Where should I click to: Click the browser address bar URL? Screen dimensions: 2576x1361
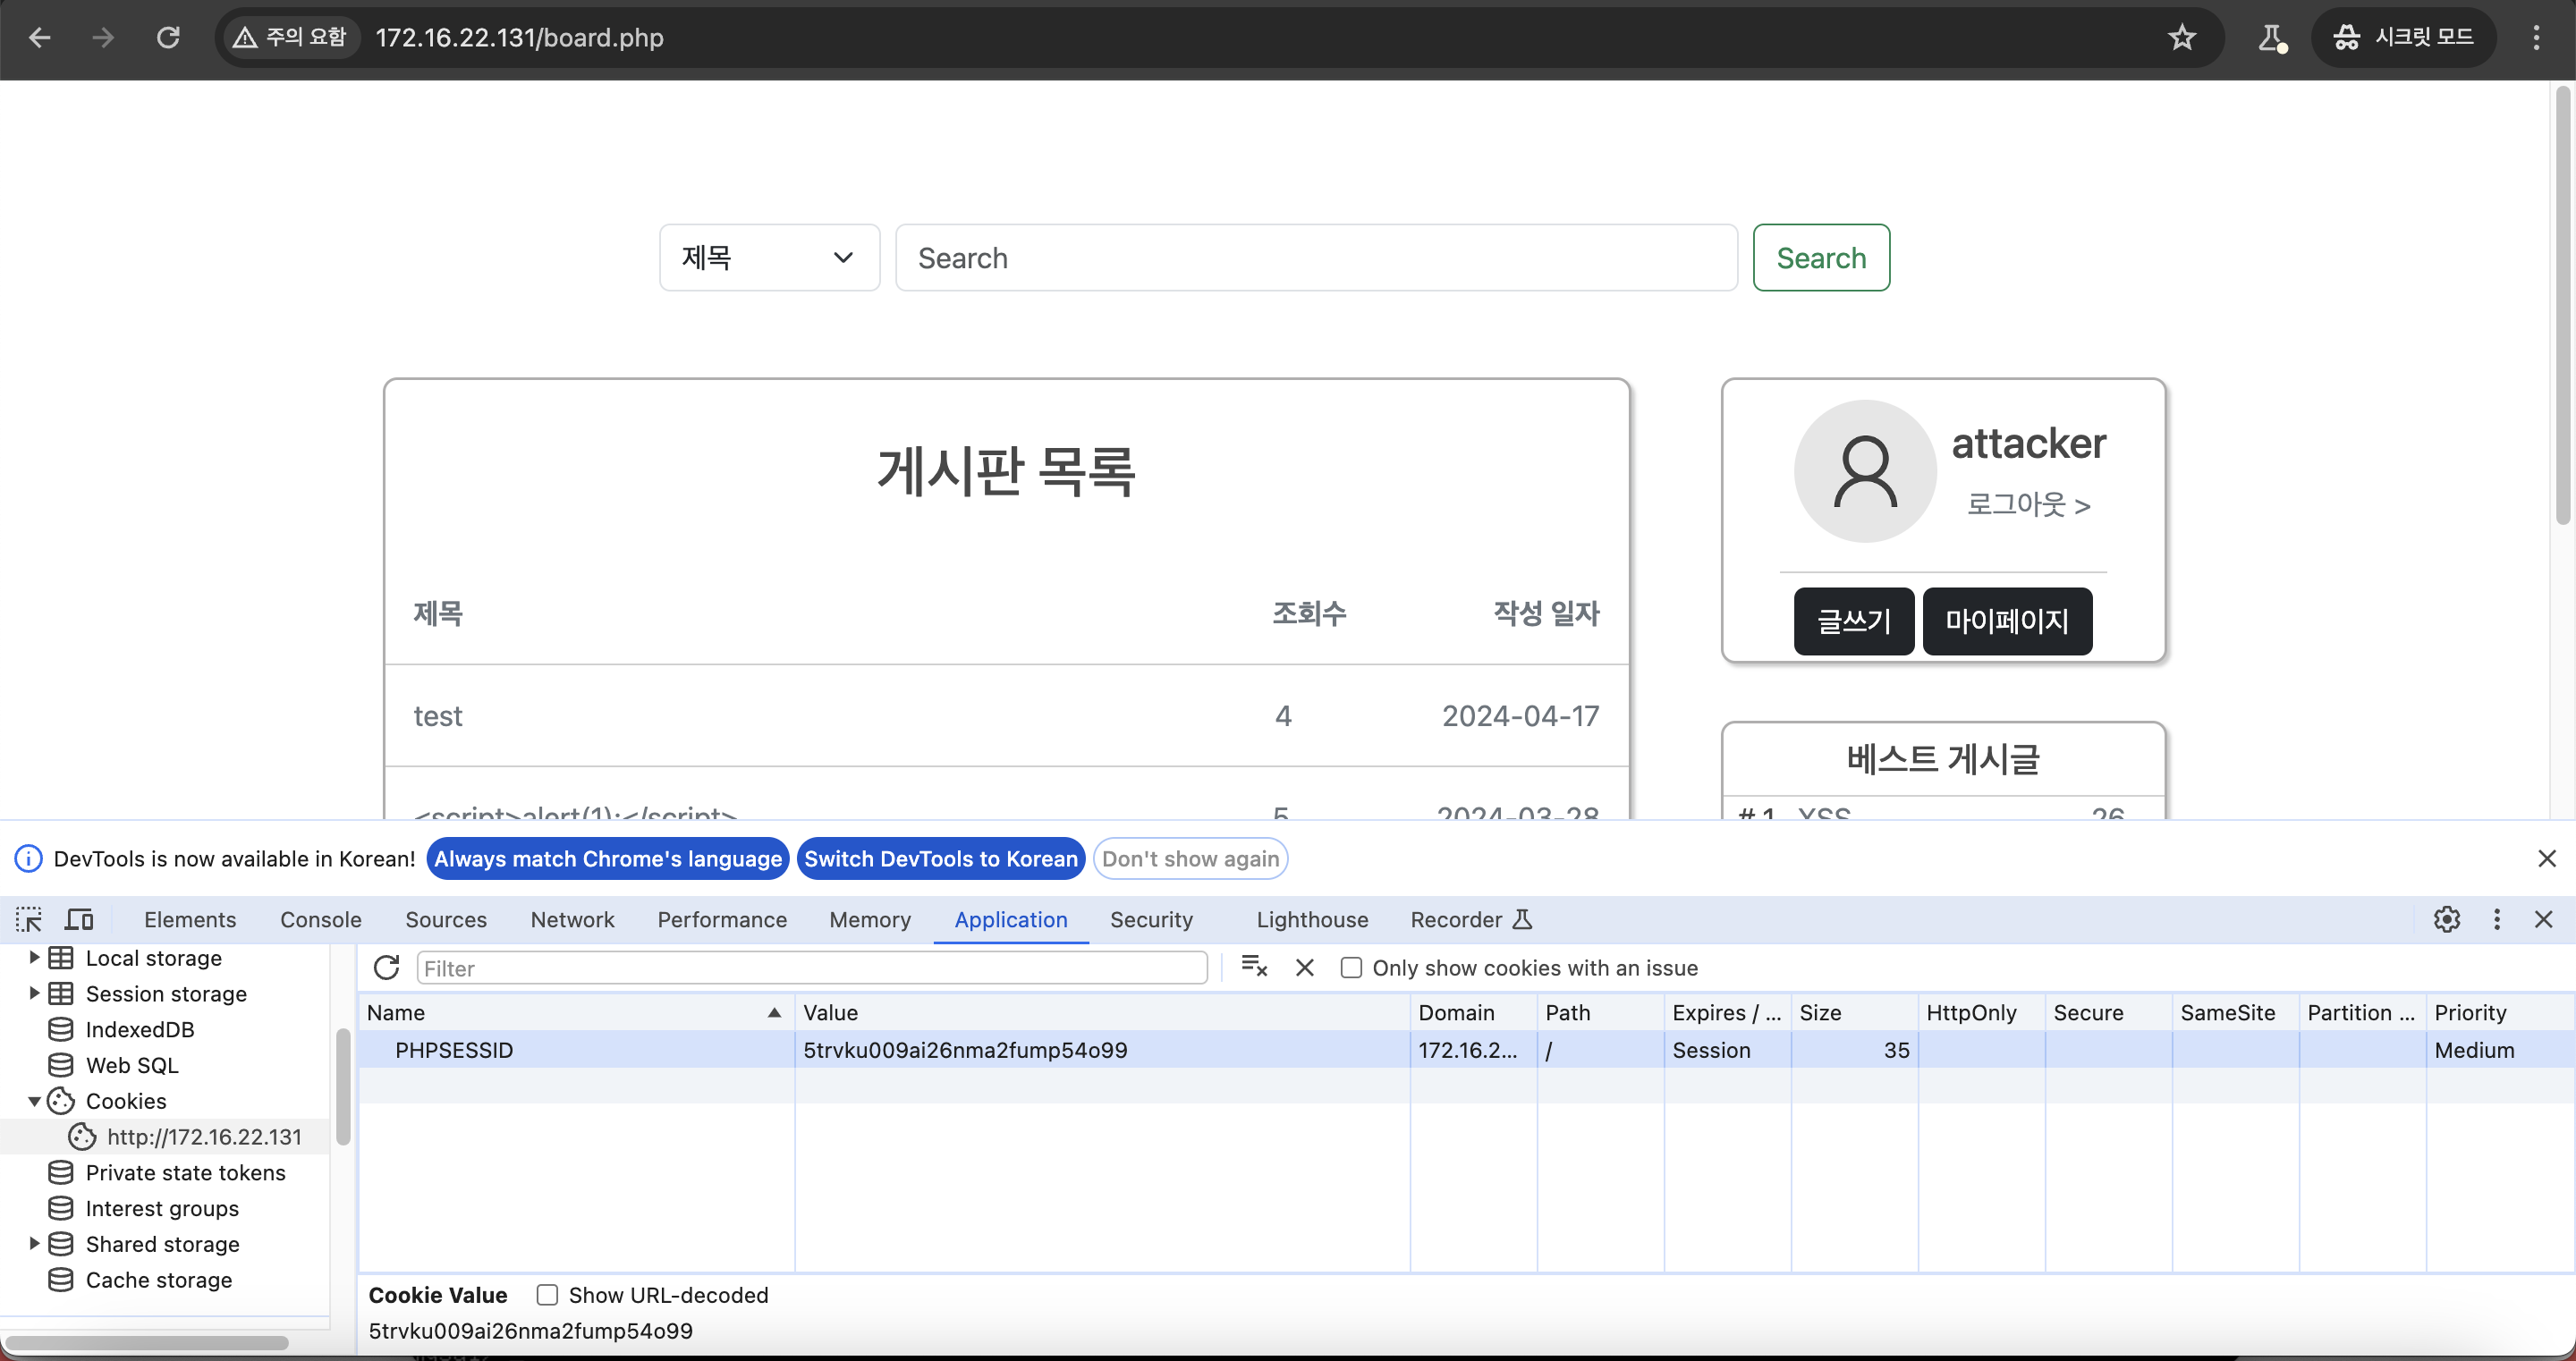click(519, 38)
